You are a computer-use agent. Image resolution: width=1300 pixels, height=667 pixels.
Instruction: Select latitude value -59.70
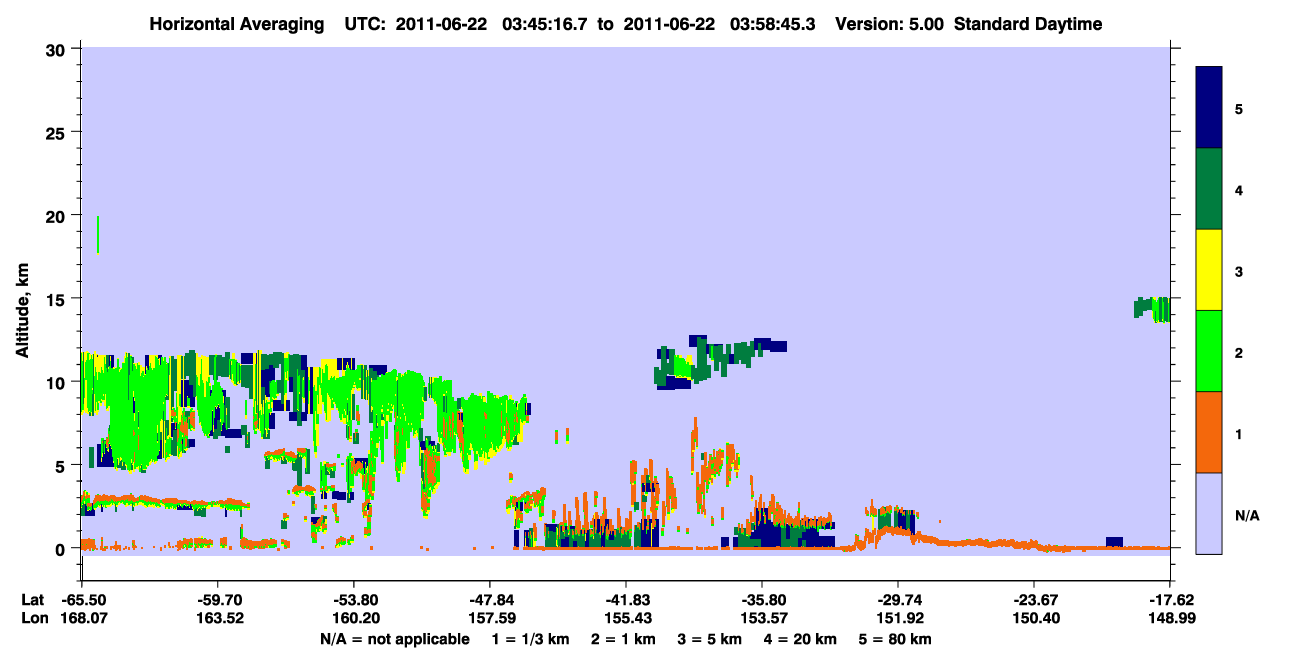(x=217, y=600)
